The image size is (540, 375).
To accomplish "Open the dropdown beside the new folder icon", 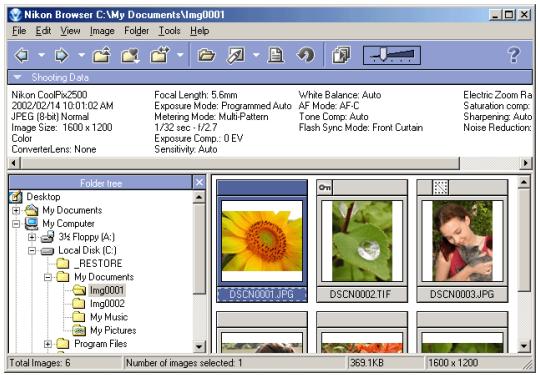I will click(x=180, y=55).
